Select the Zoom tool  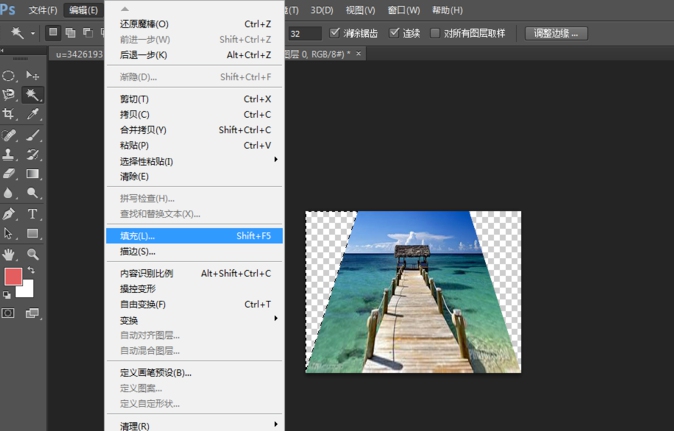33,254
